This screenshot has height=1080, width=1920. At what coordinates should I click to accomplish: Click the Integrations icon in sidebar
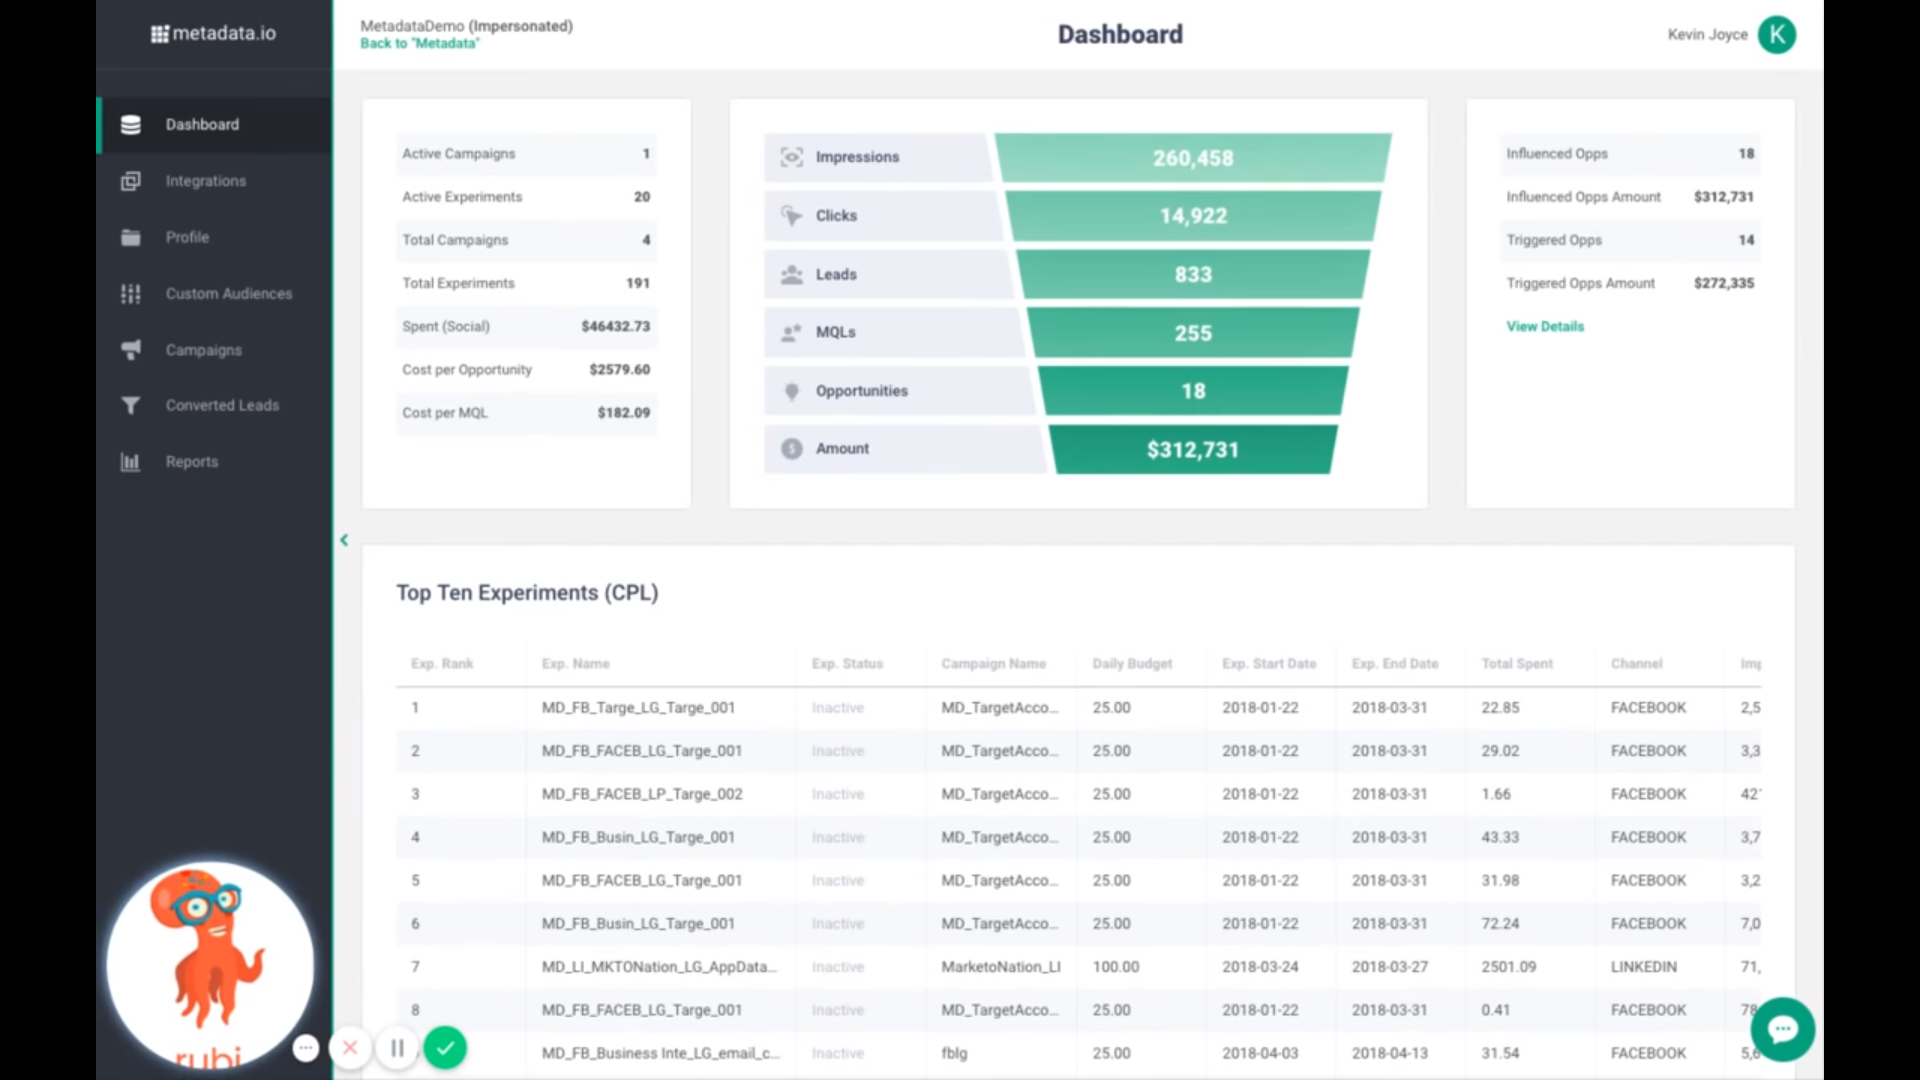[x=130, y=181]
